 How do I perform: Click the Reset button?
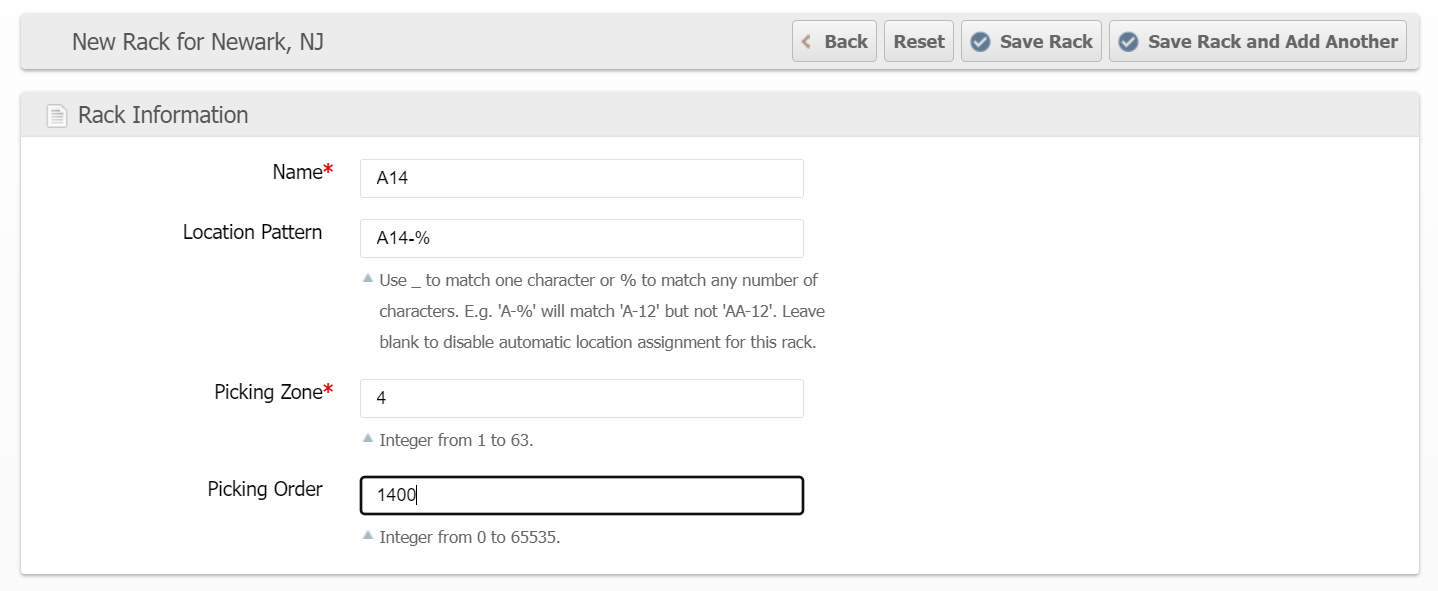click(918, 41)
